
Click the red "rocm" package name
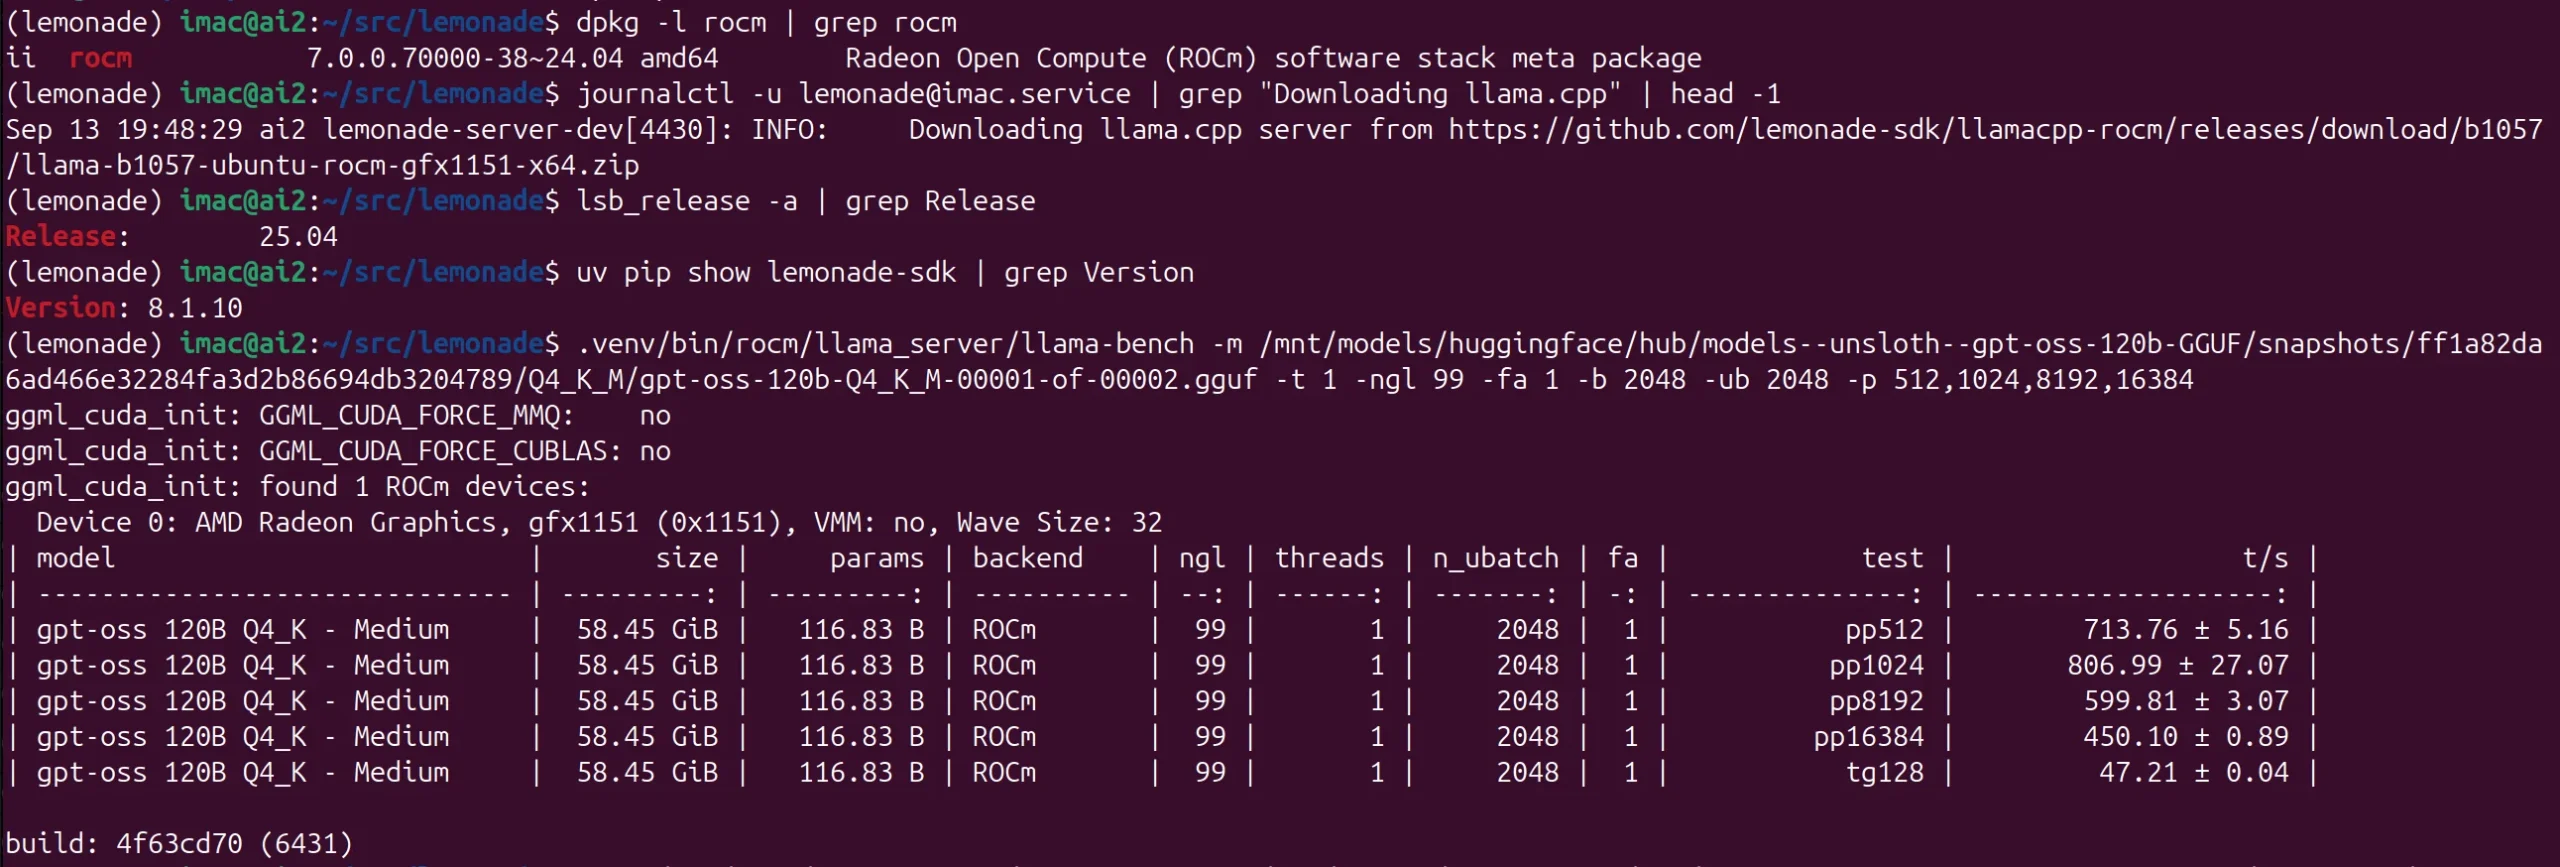point(100,59)
